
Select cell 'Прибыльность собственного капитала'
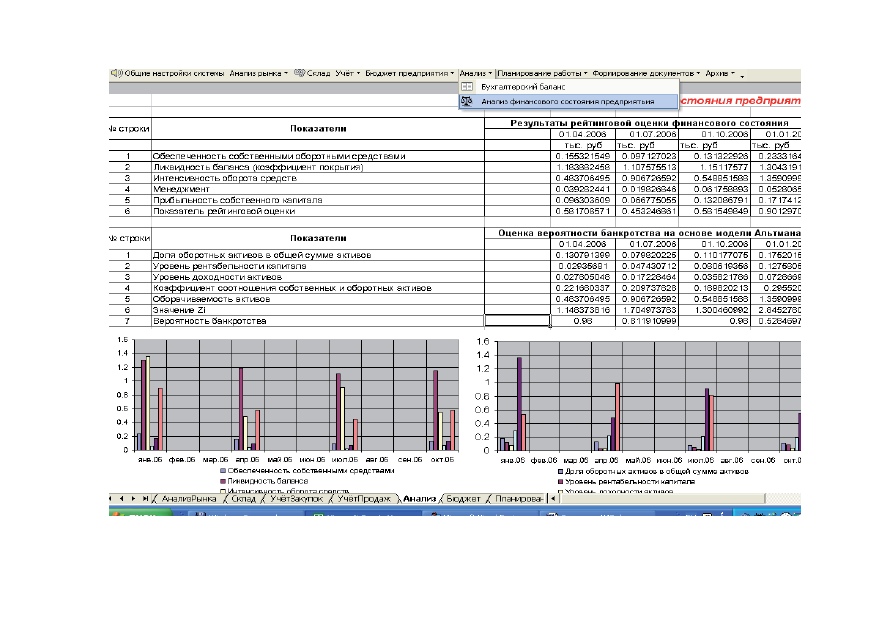[x=318, y=200]
